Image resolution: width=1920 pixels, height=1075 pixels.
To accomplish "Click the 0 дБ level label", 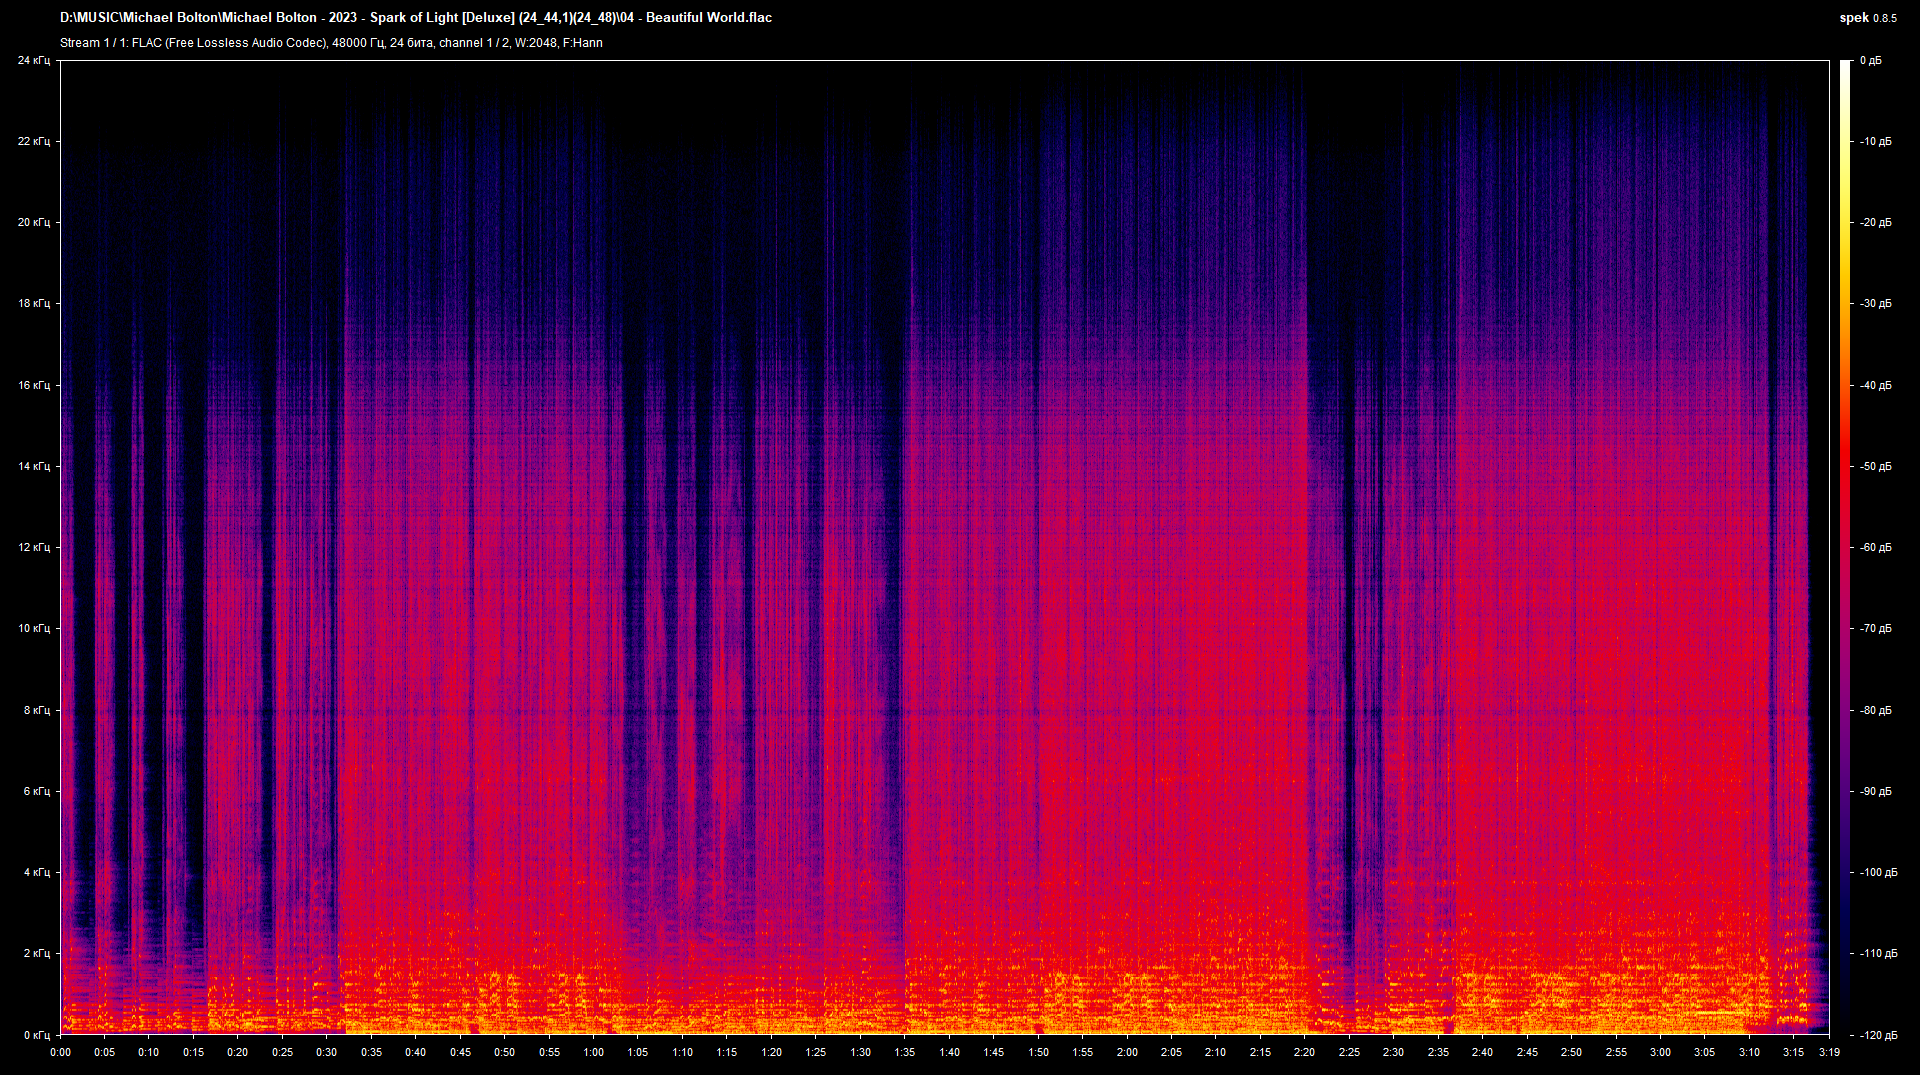I will click(x=1870, y=61).
